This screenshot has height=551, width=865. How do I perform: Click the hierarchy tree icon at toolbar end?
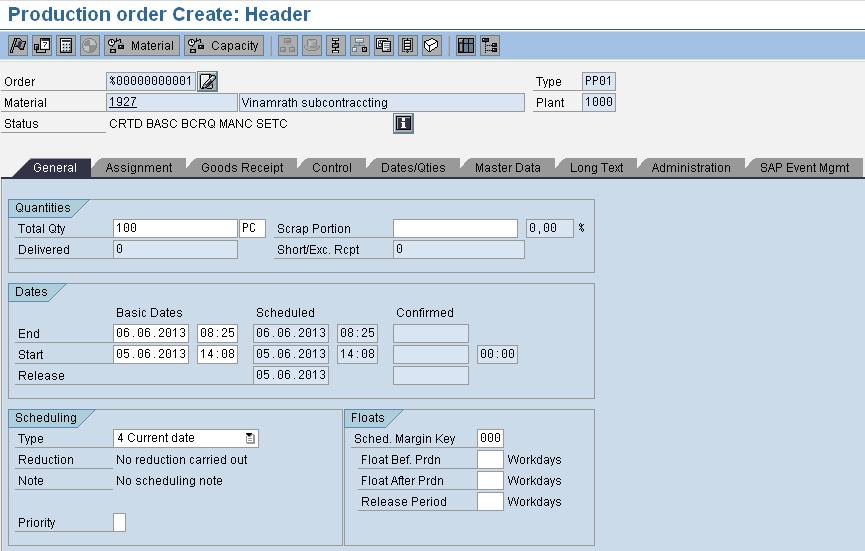(x=490, y=45)
